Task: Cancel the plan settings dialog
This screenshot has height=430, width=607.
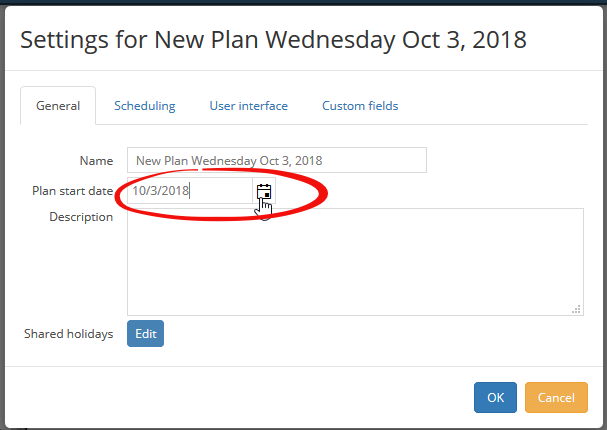Action: pyautogui.click(x=556, y=397)
